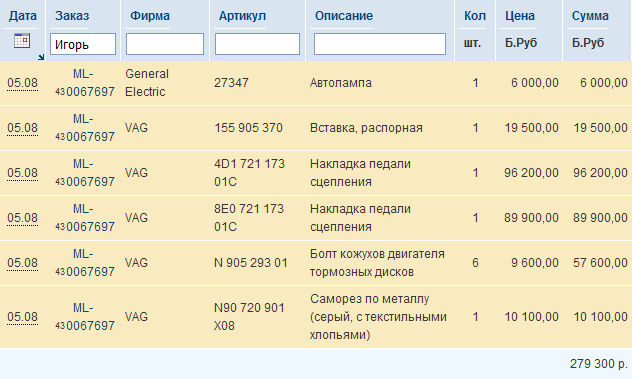The height and width of the screenshot is (379, 632).
Task: Focus the Фирма filter input field
Action: pyautogui.click(x=165, y=44)
